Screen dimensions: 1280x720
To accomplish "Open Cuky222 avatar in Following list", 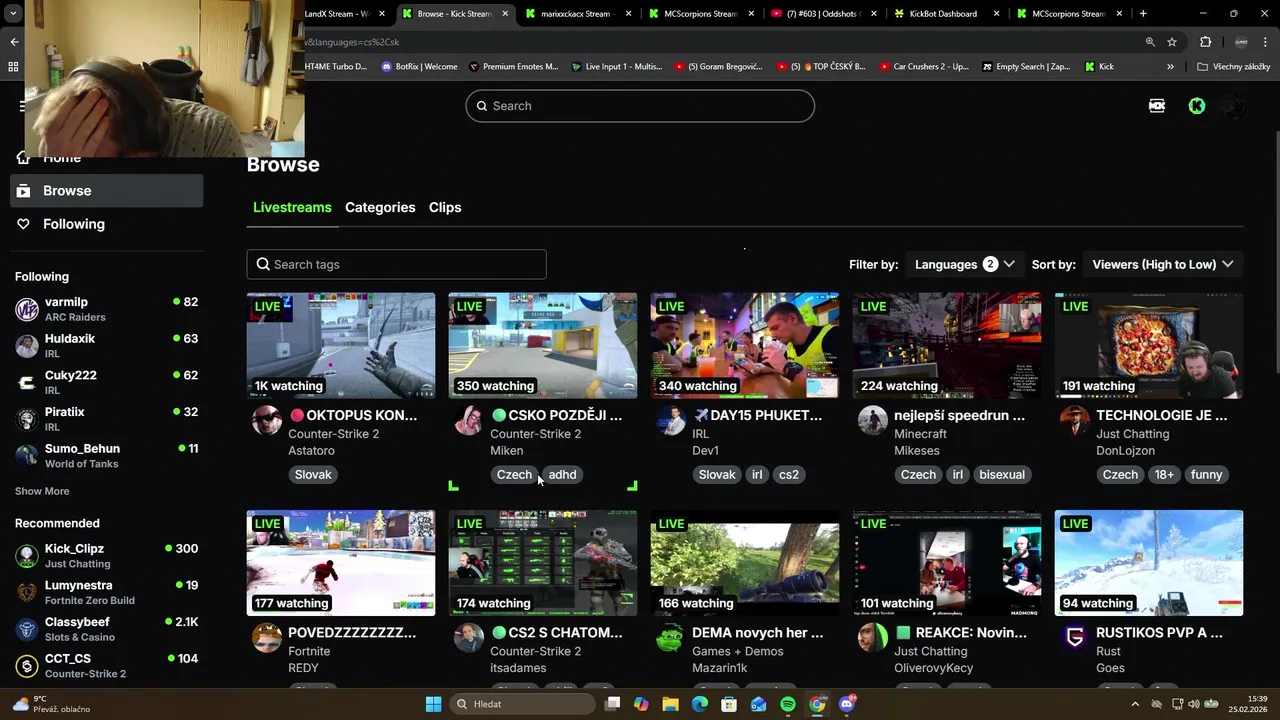I will 27,382.
